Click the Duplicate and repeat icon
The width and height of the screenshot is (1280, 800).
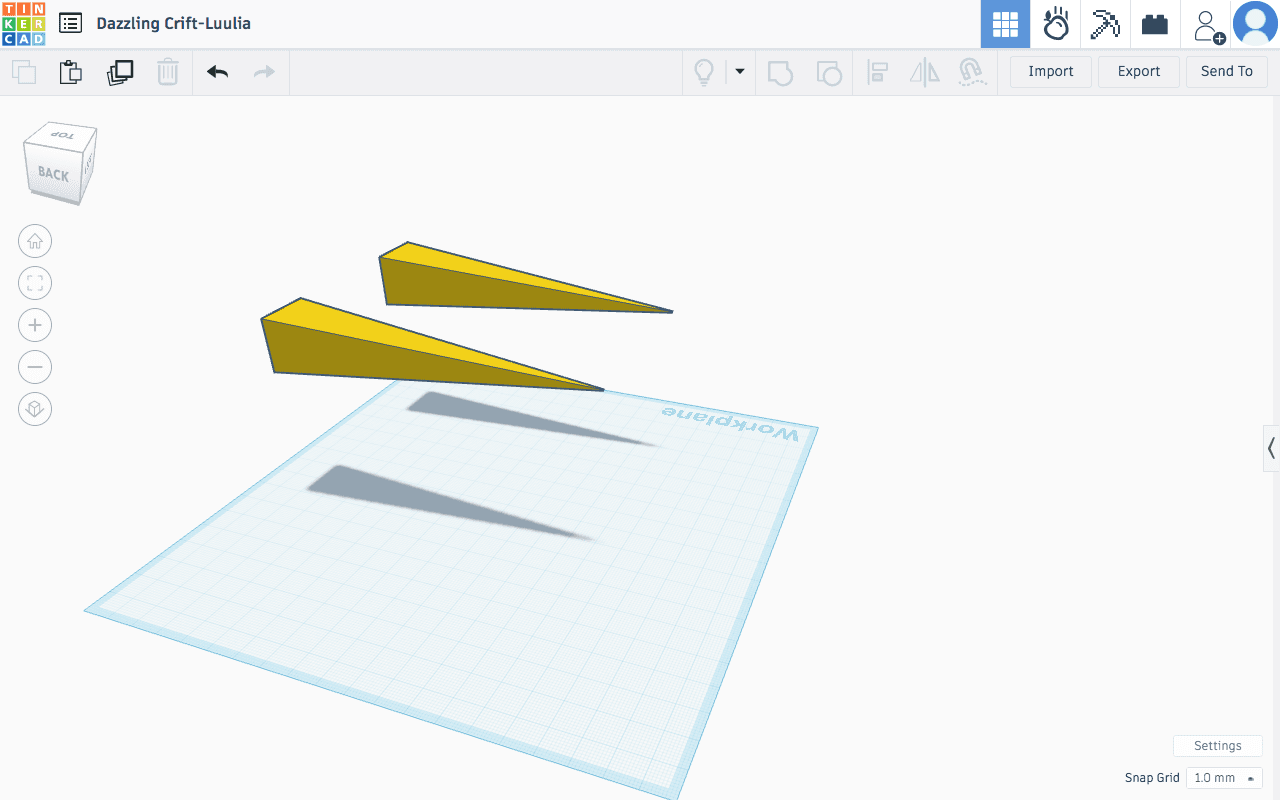[x=120, y=72]
